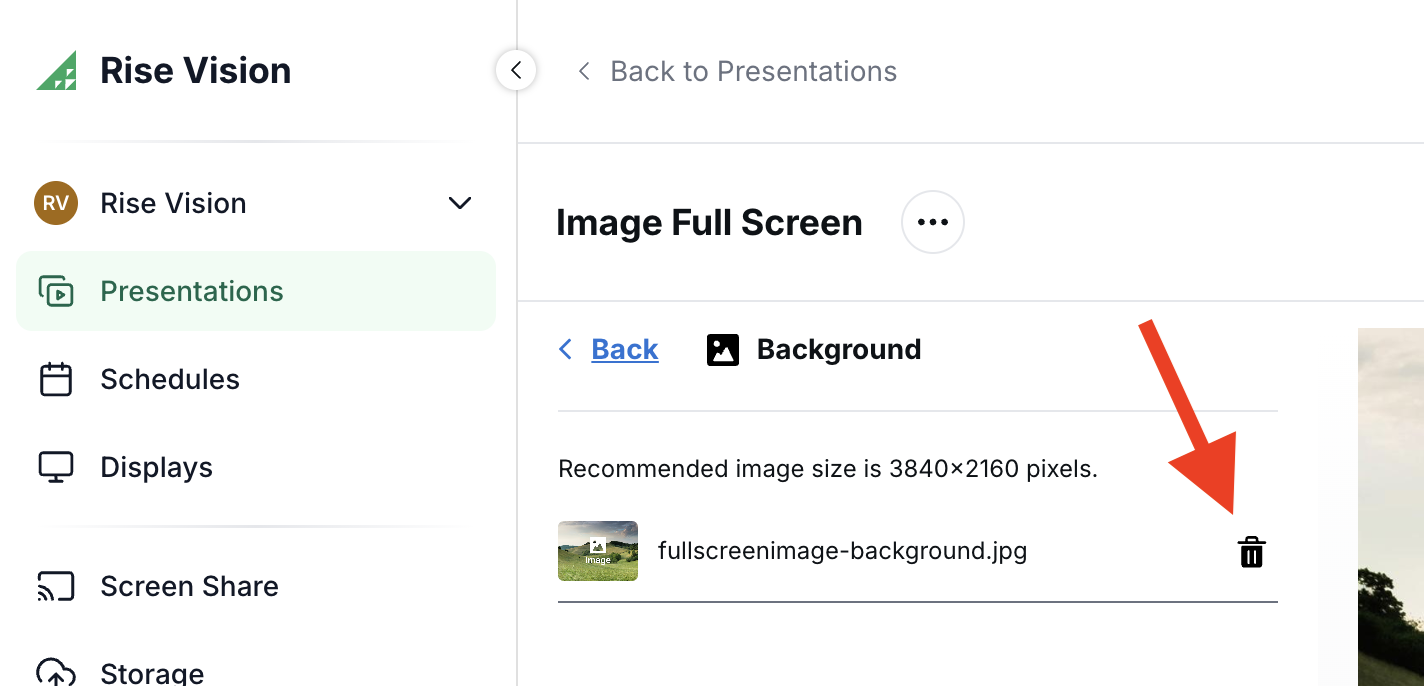Click the fullscreenimage-background.jpg filename text
Image resolution: width=1424 pixels, height=686 pixels.
pos(843,550)
